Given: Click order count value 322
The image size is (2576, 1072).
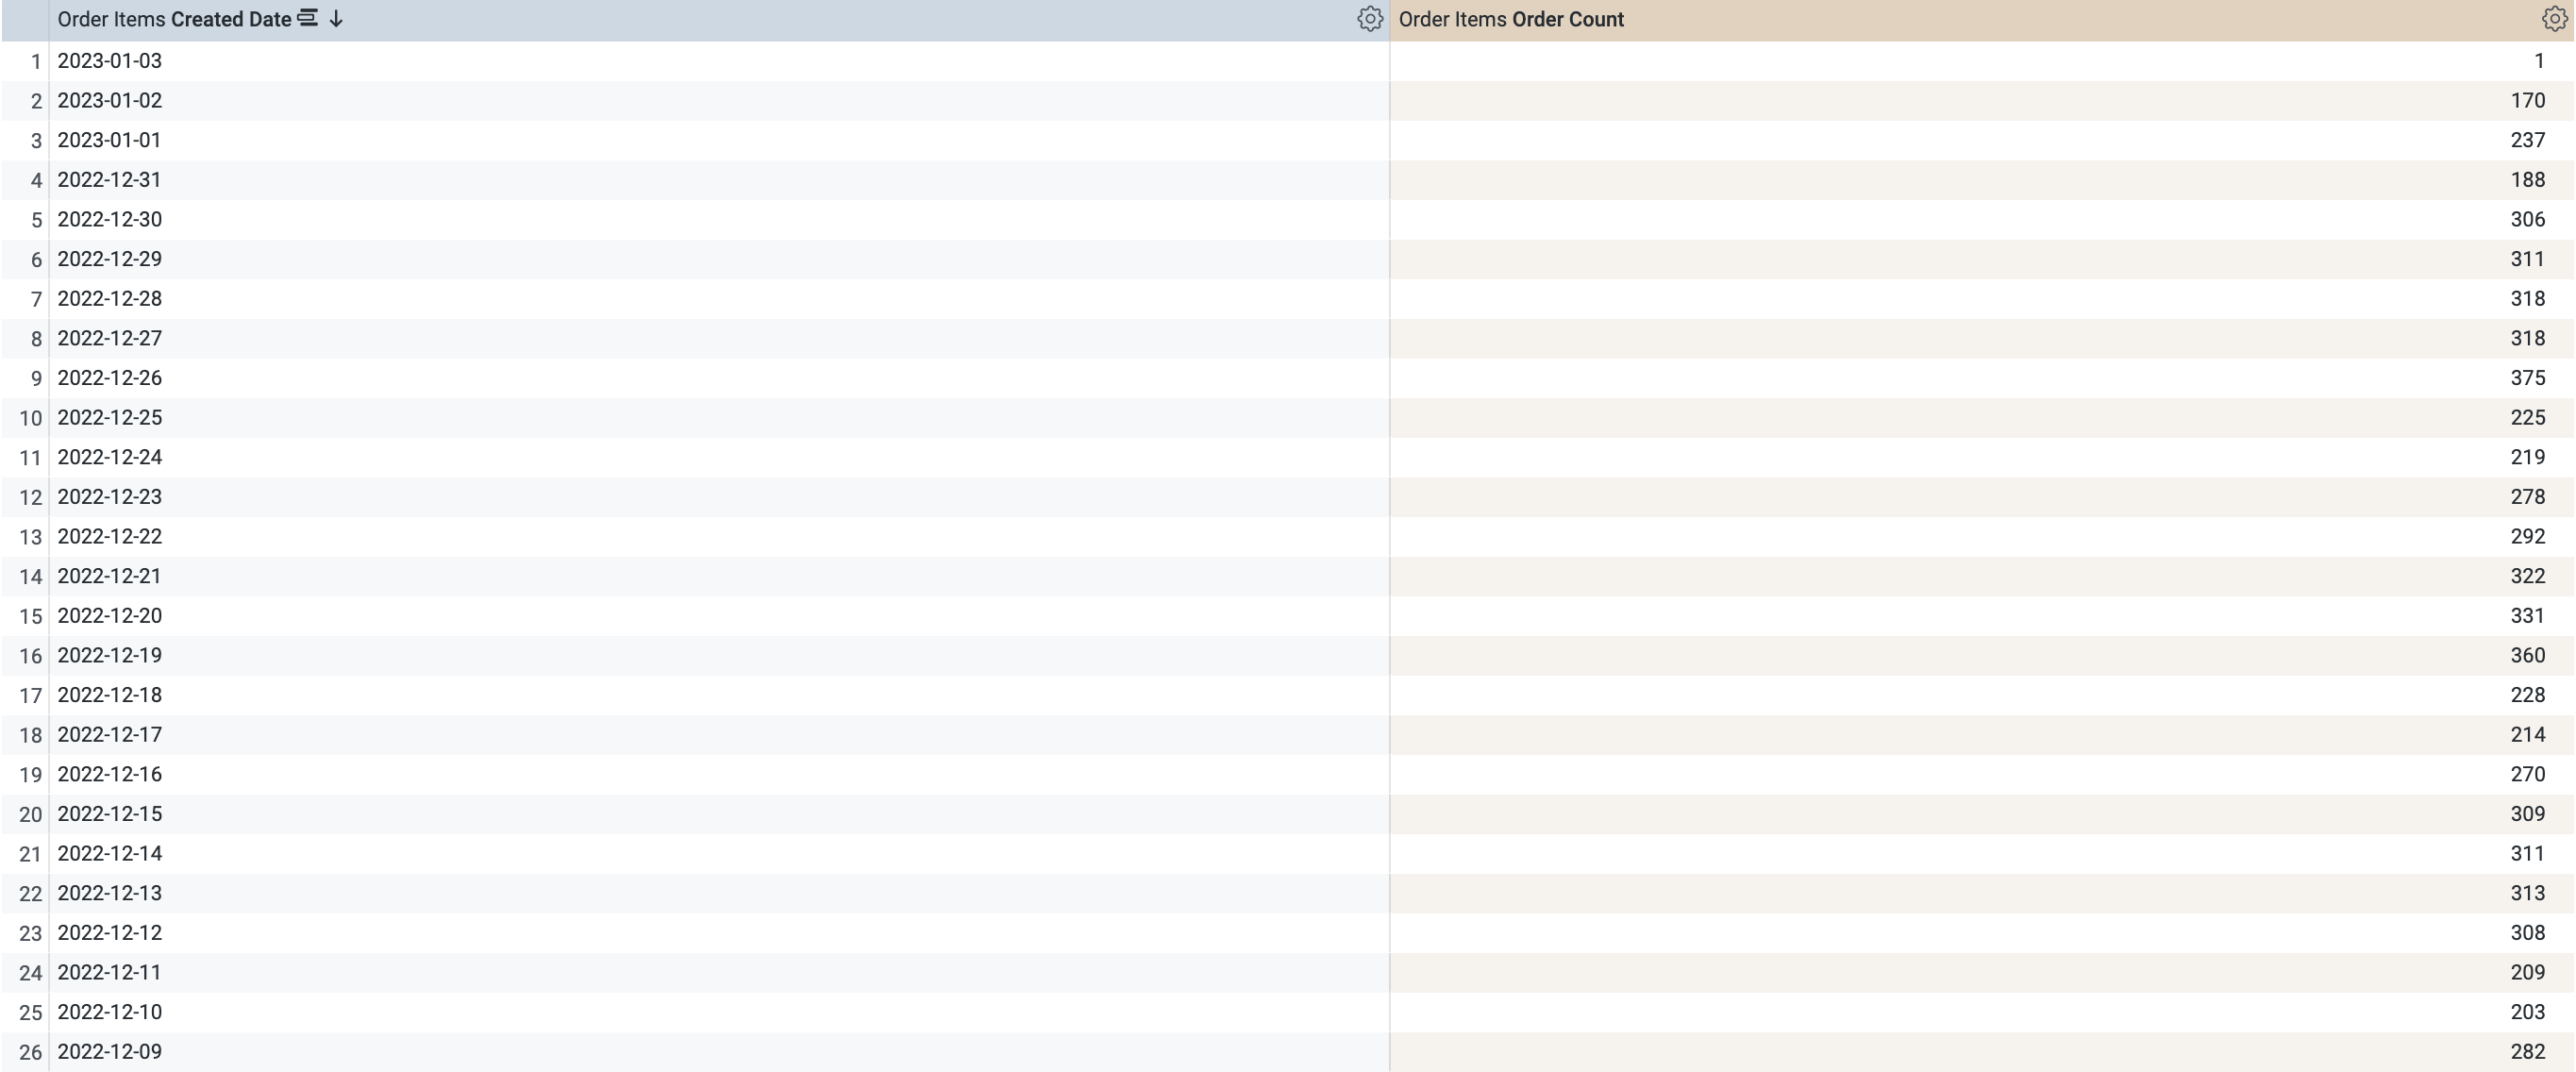Looking at the screenshot, I should tap(2528, 576).
